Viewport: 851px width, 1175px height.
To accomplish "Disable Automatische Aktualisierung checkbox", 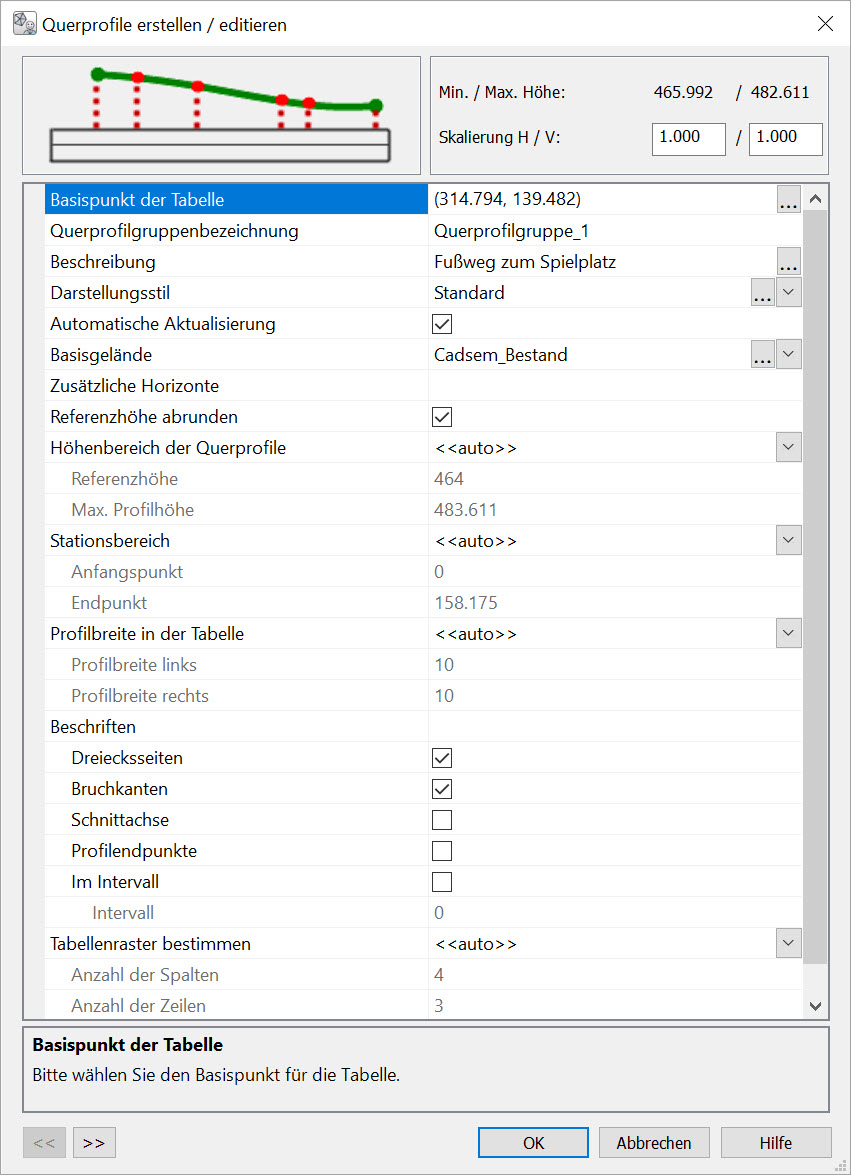I will click(441, 324).
